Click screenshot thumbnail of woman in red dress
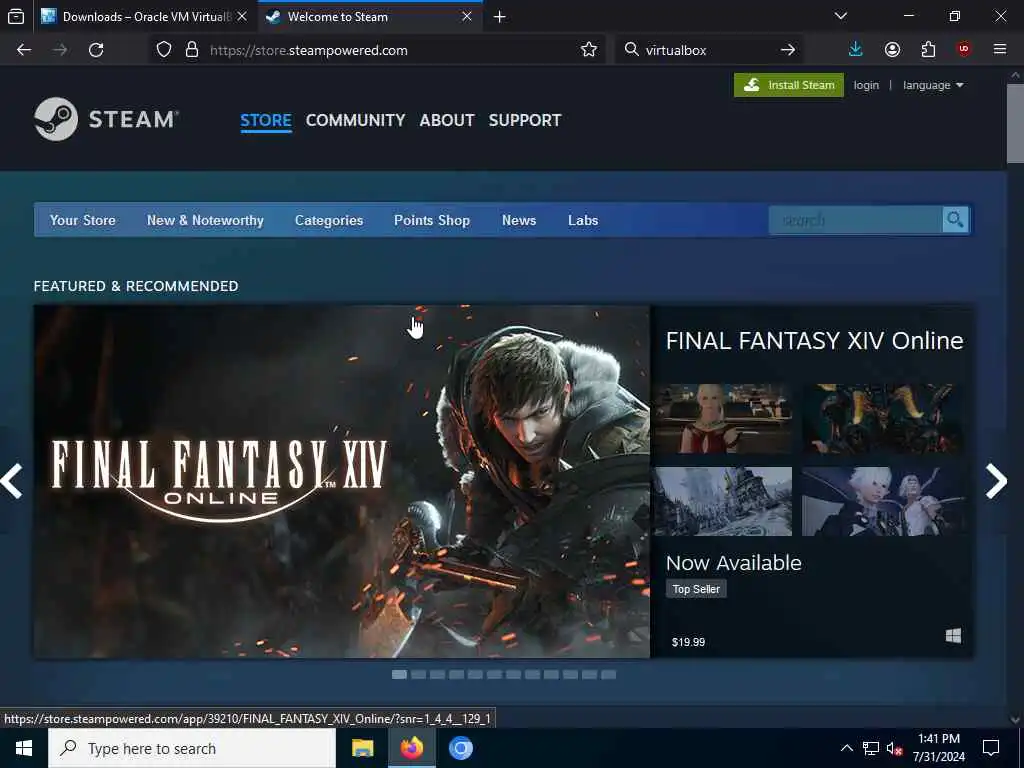Image resolution: width=1024 pixels, height=768 pixels. tap(723, 419)
